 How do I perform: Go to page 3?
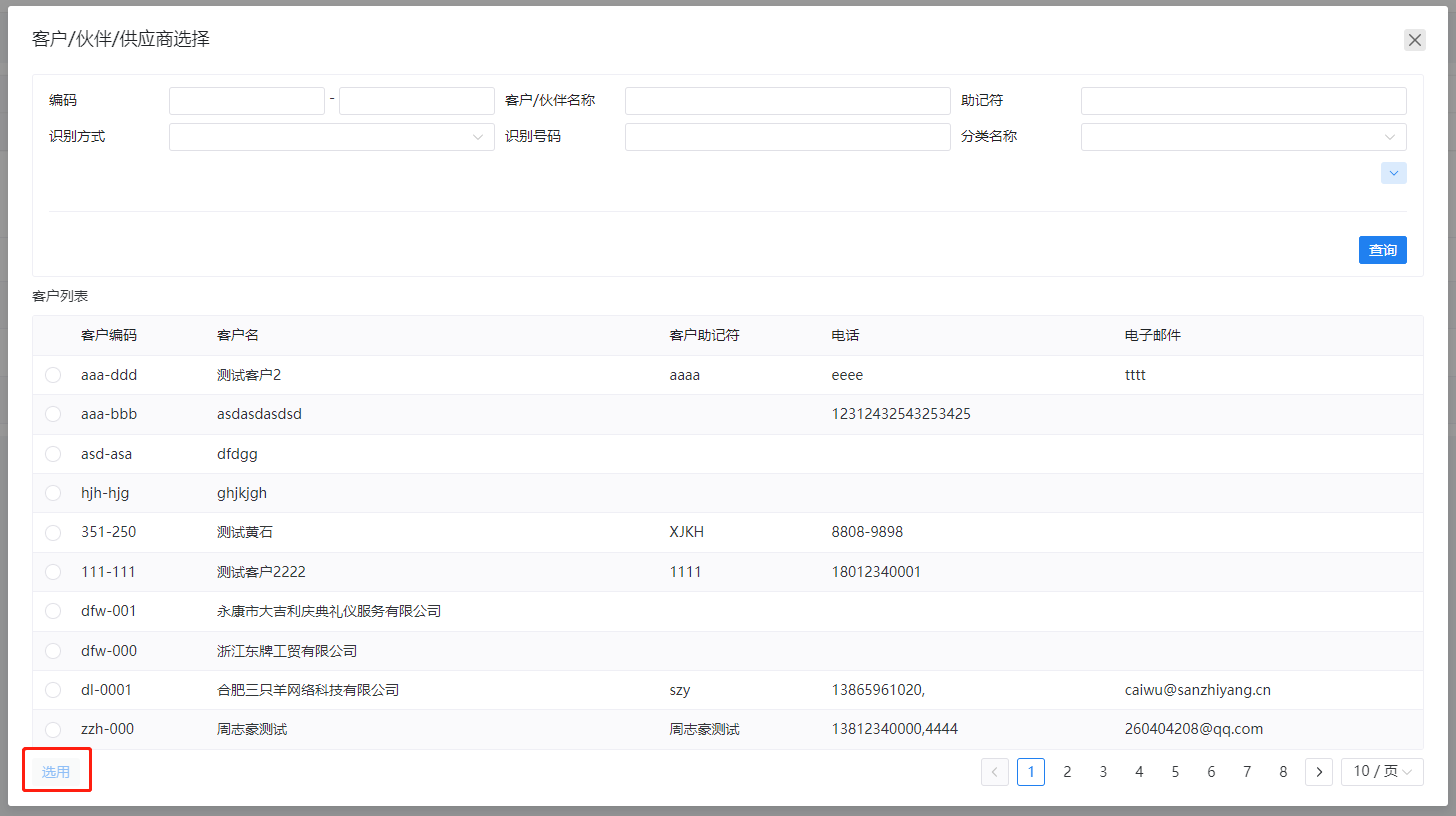(1103, 772)
